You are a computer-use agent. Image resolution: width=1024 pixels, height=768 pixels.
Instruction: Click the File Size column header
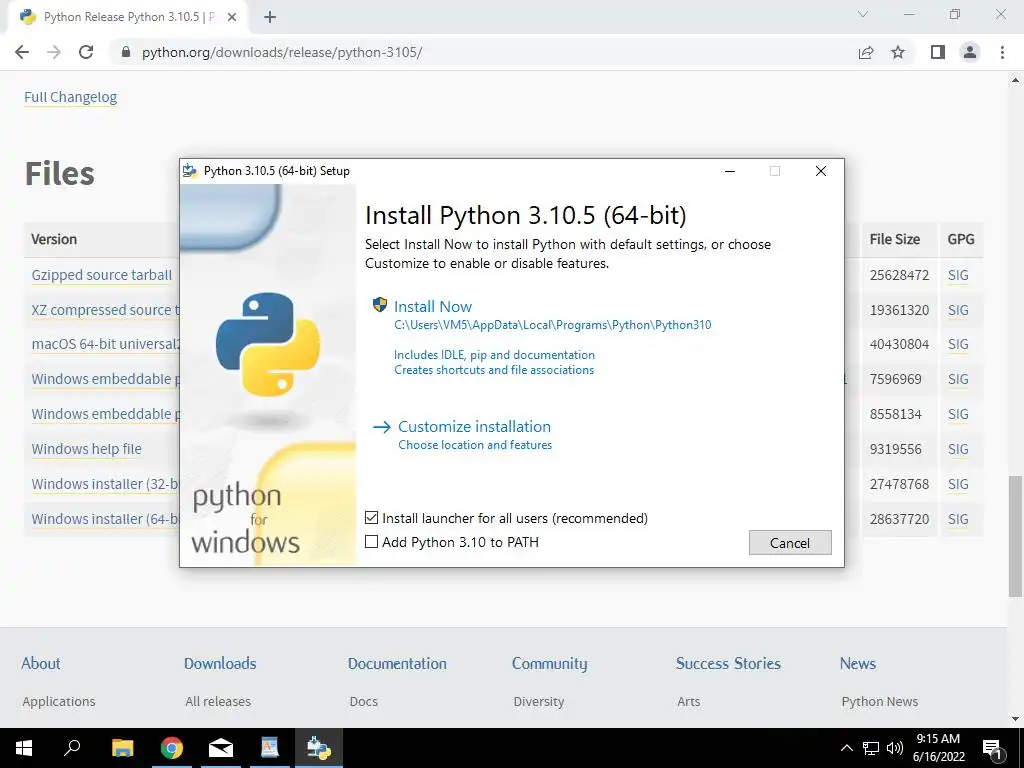[x=894, y=239]
